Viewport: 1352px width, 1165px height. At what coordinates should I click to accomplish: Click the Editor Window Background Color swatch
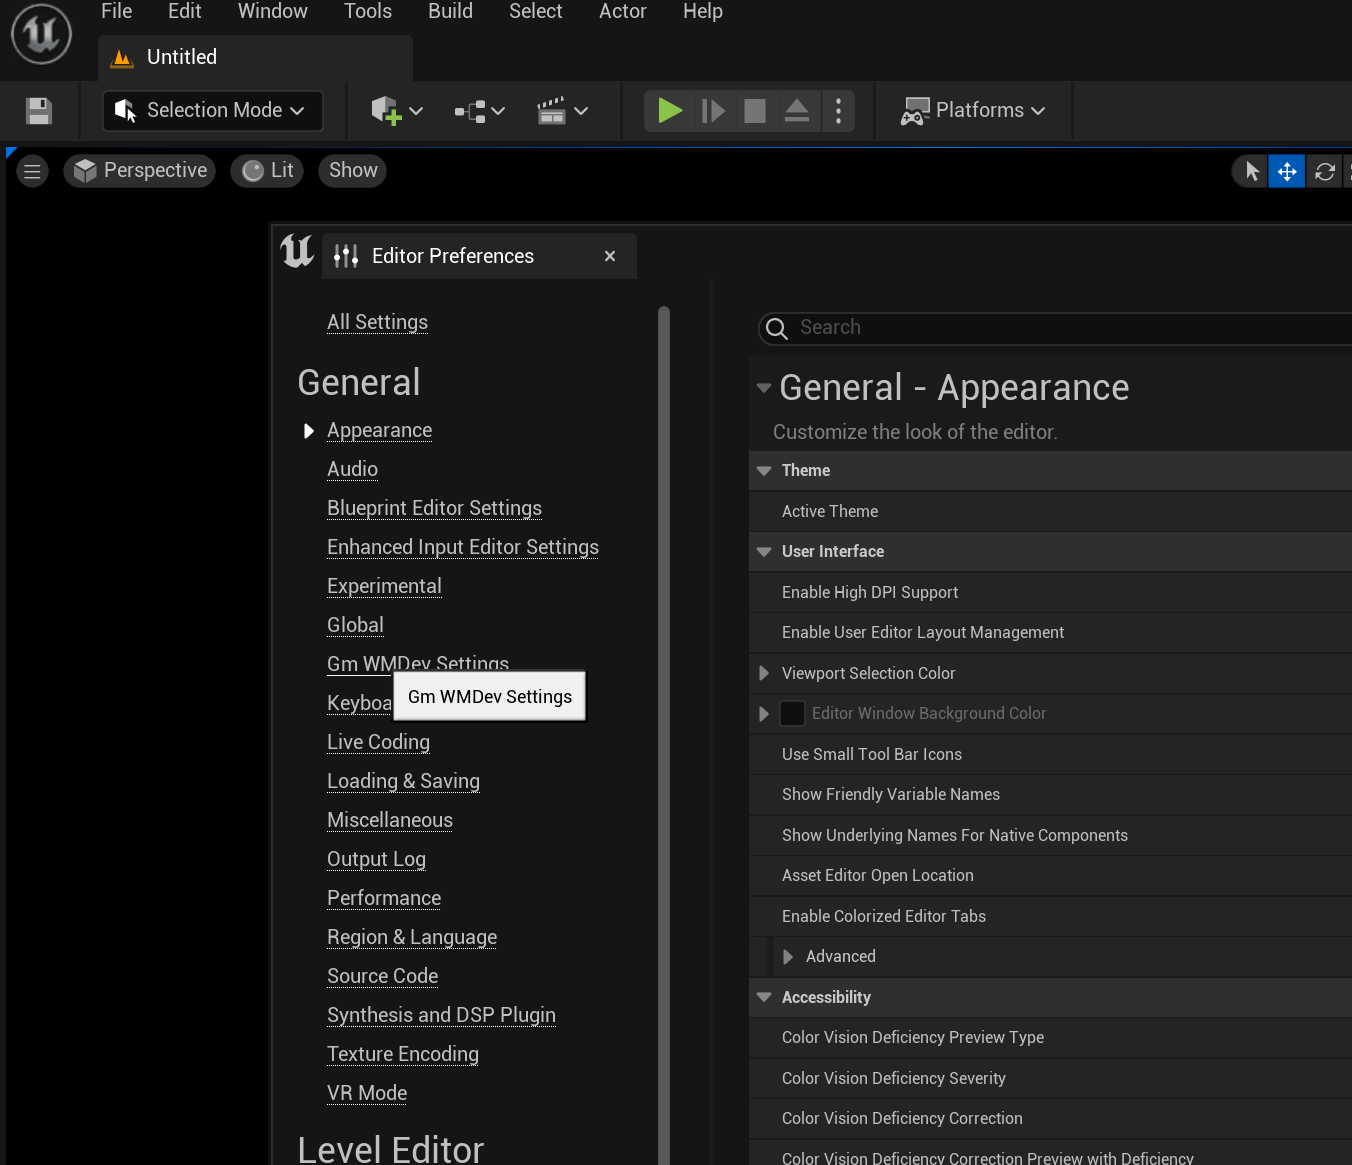(x=792, y=714)
